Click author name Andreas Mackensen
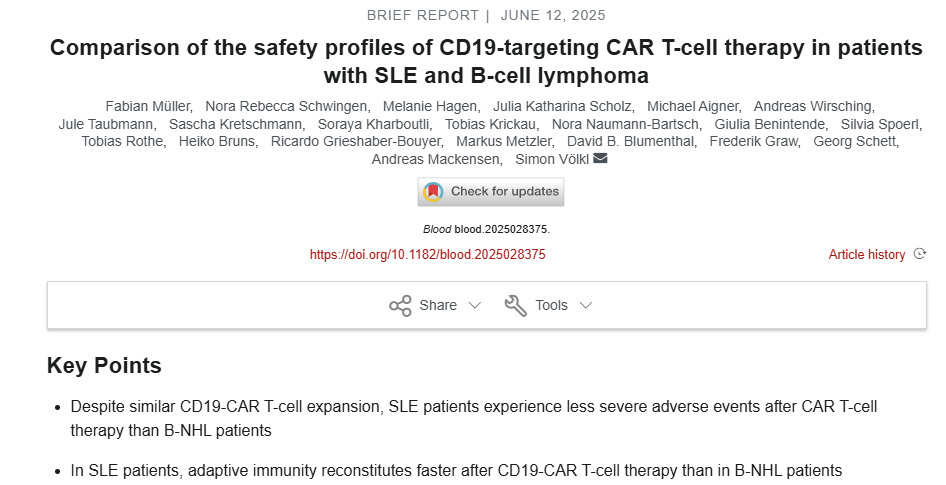946x485 pixels. click(x=435, y=160)
